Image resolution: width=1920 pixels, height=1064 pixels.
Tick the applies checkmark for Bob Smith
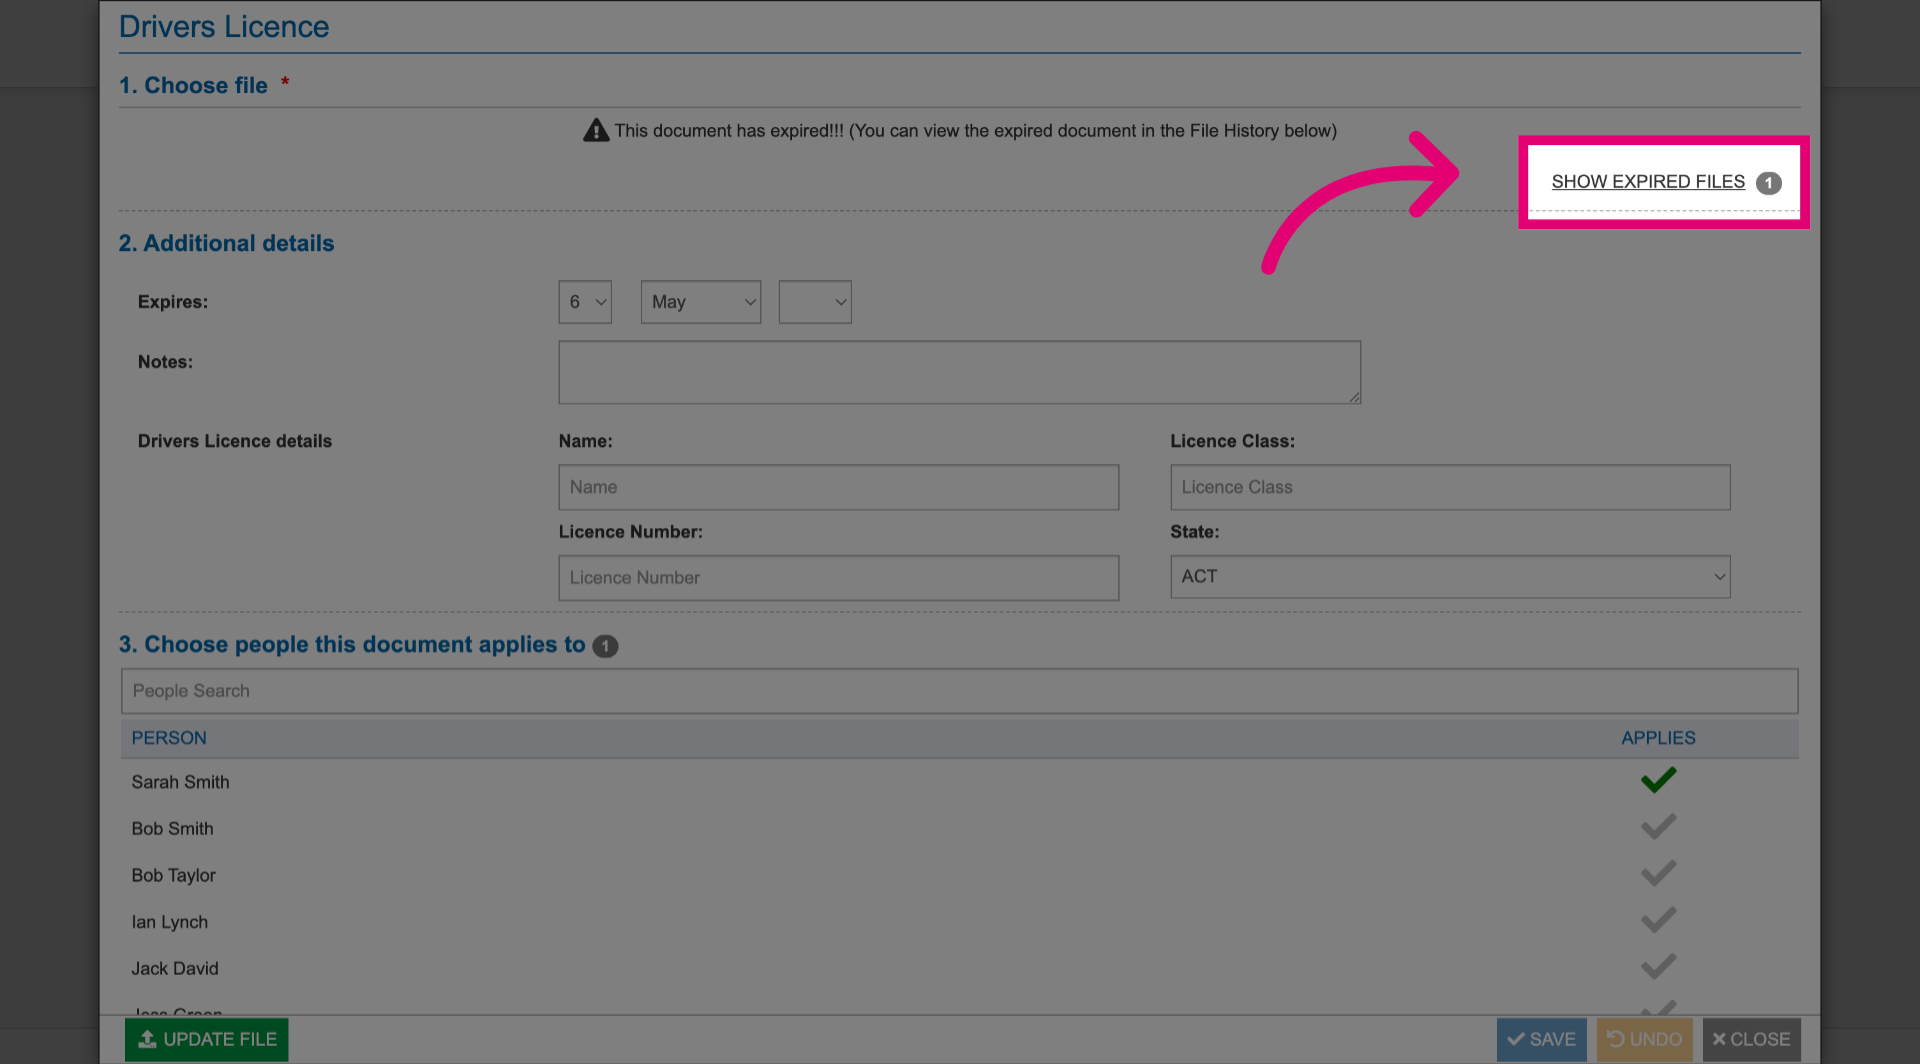click(1658, 827)
